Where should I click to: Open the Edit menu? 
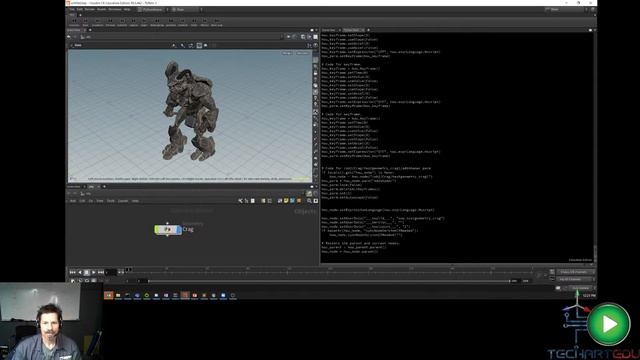80,9
